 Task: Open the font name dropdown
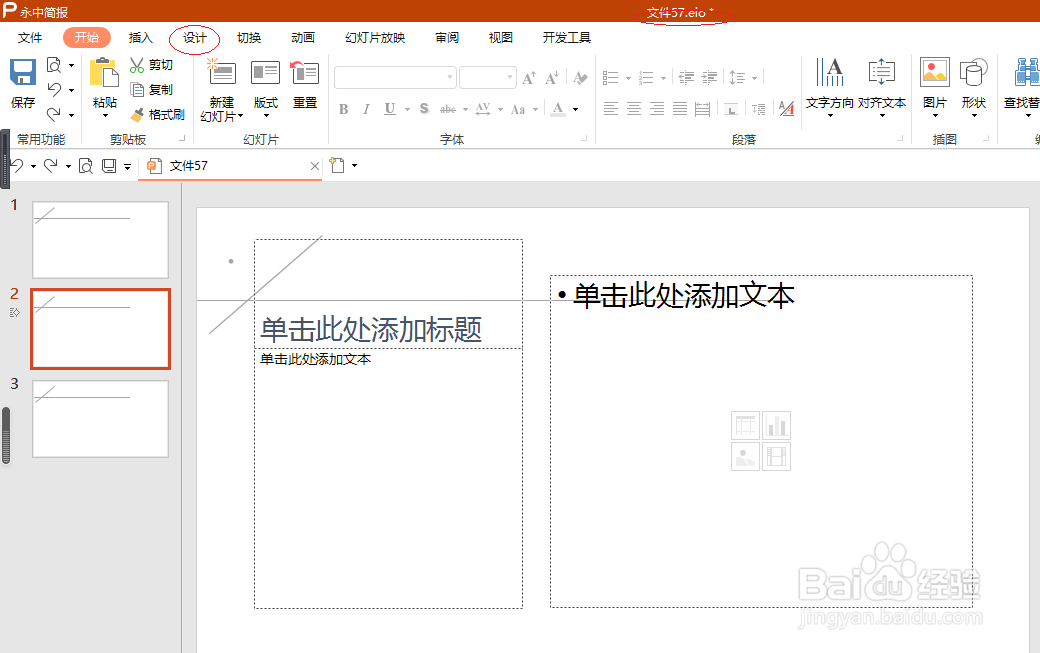coord(448,77)
